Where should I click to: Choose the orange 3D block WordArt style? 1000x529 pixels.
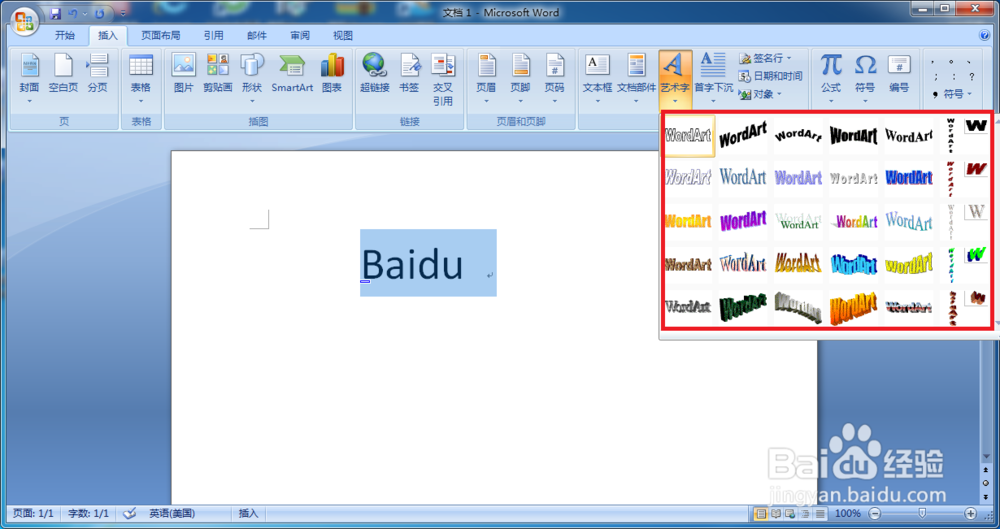point(853,308)
